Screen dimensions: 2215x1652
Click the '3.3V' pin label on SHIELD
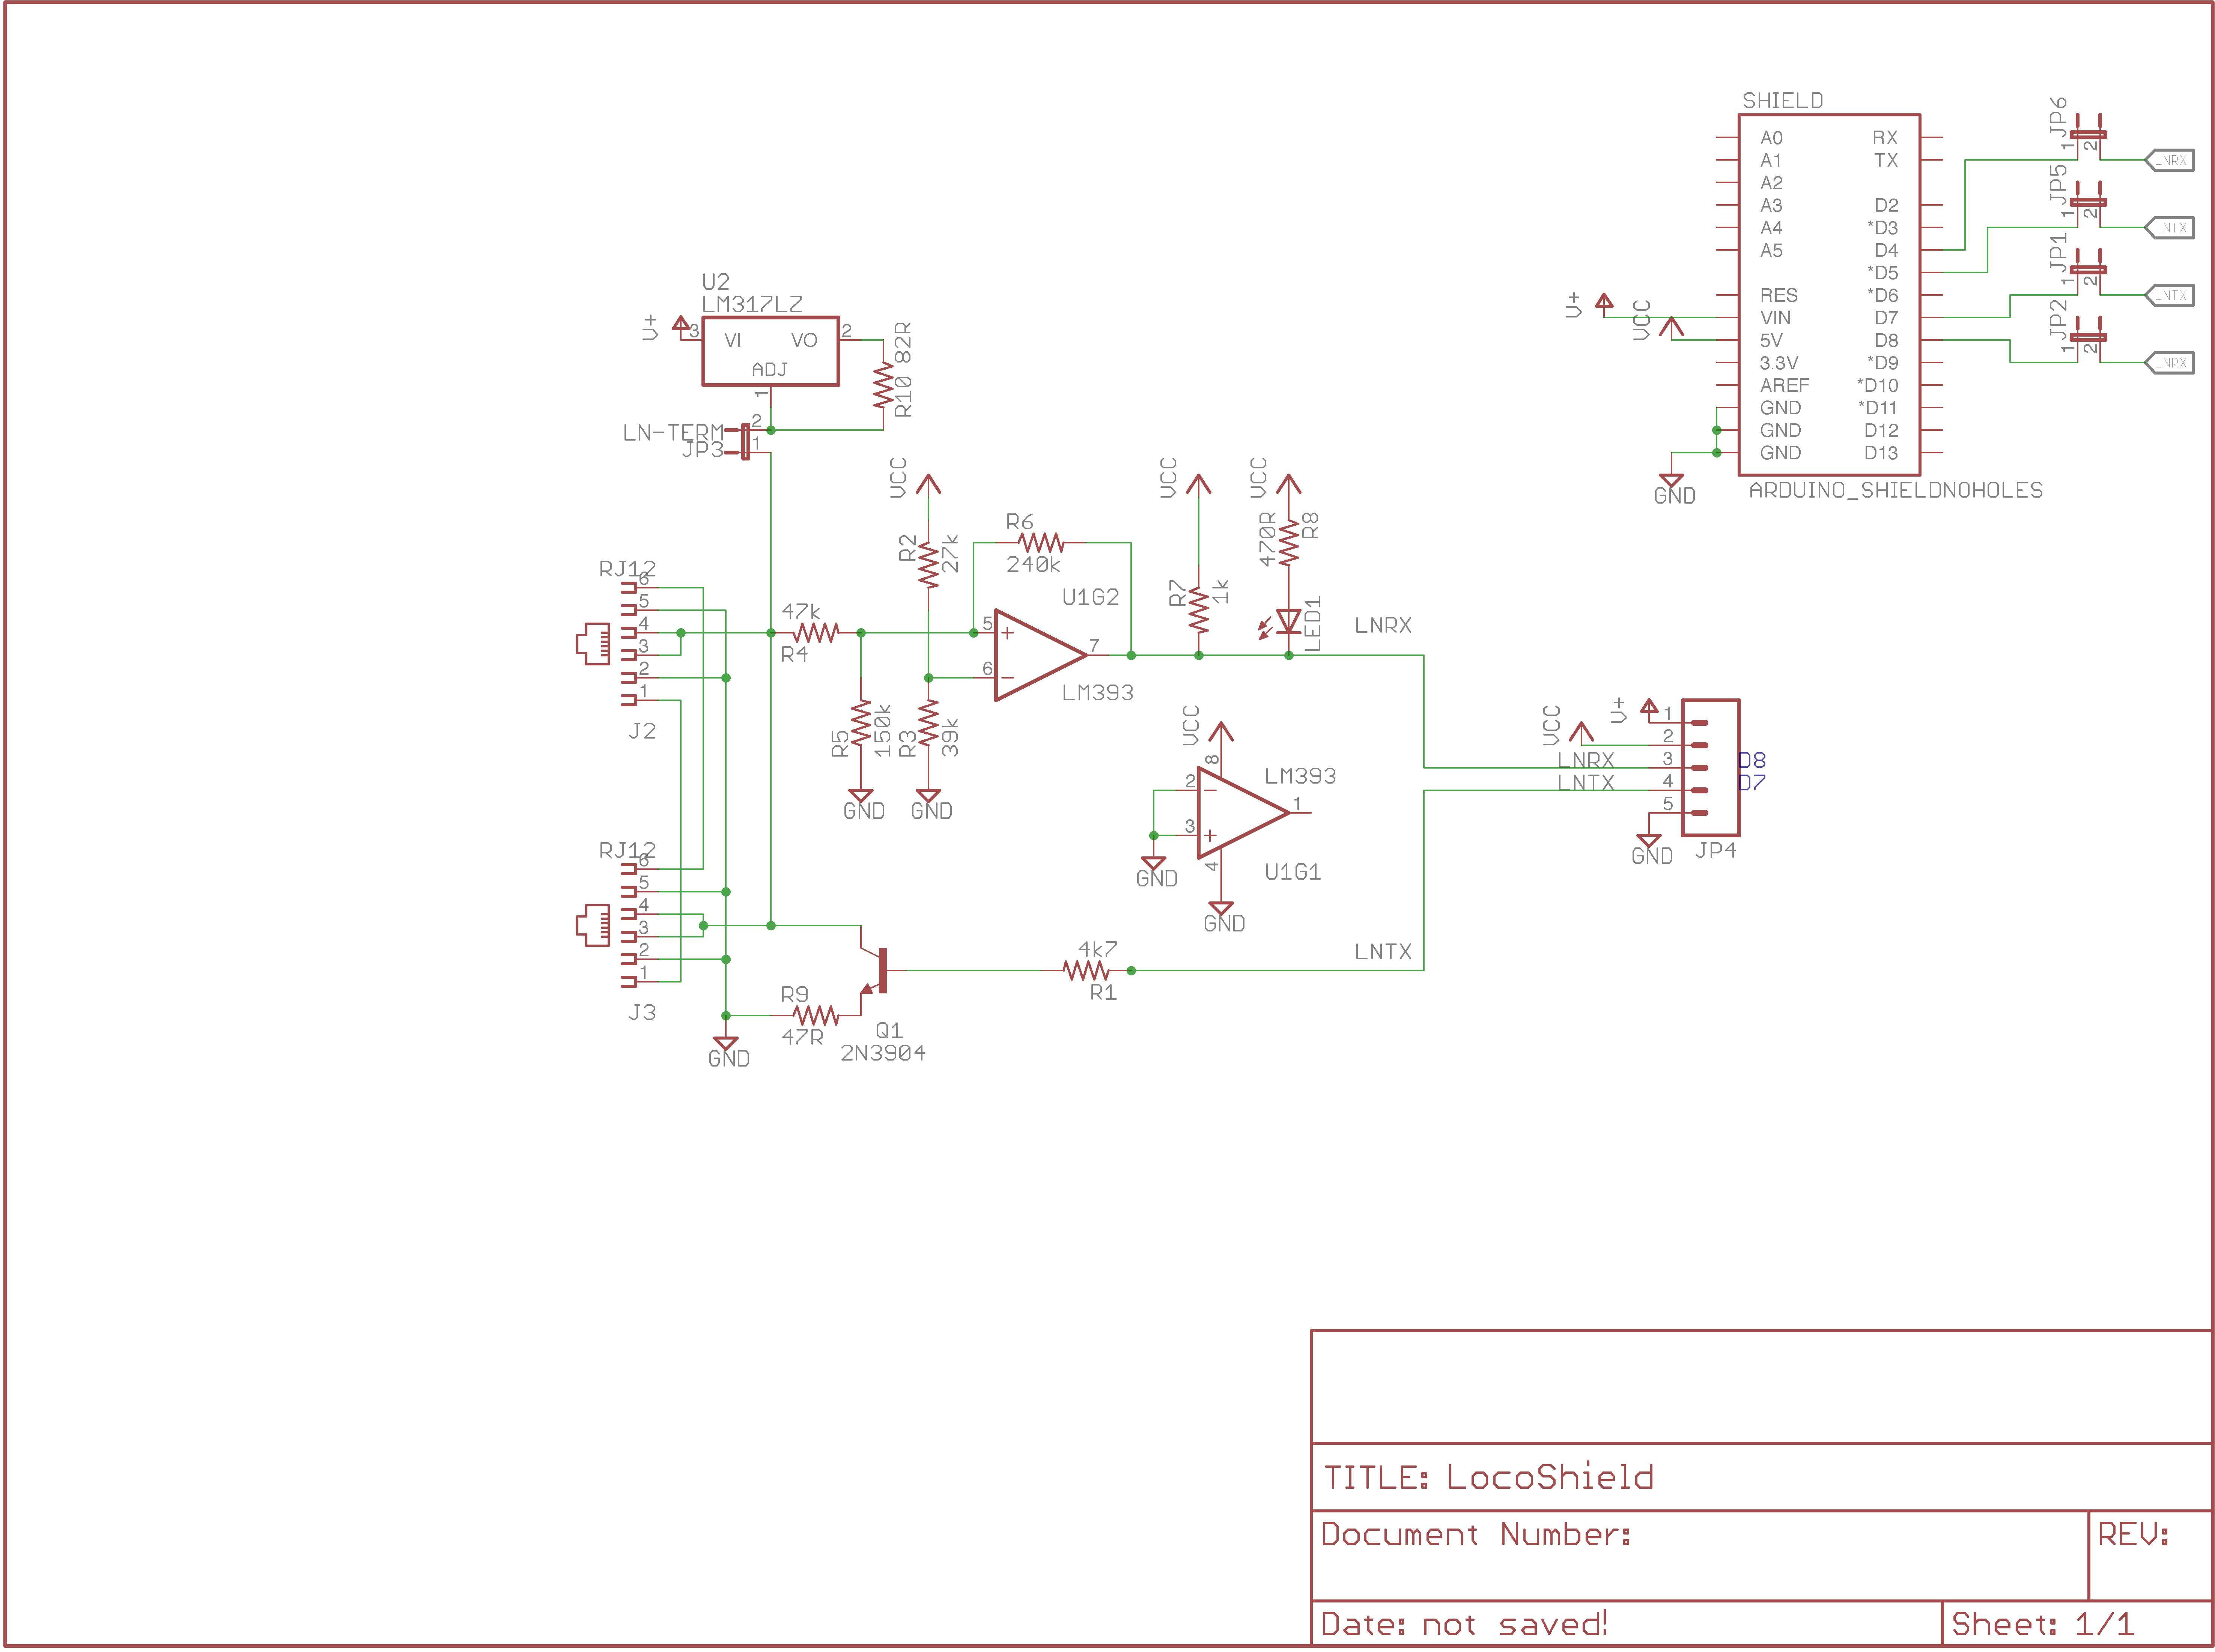click(x=1779, y=363)
